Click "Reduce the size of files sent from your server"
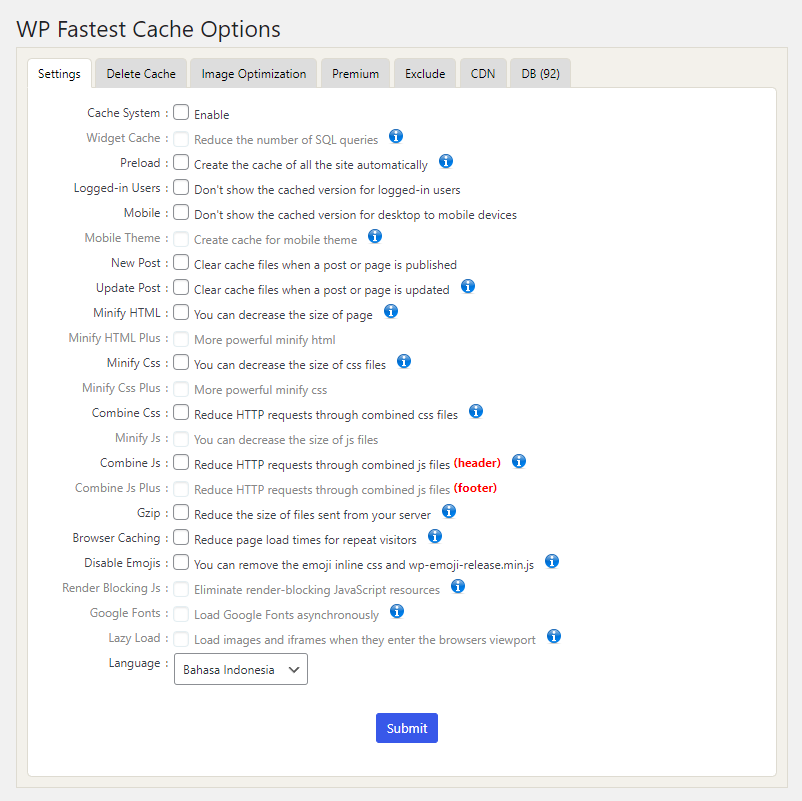802x801 pixels. coord(313,515)
